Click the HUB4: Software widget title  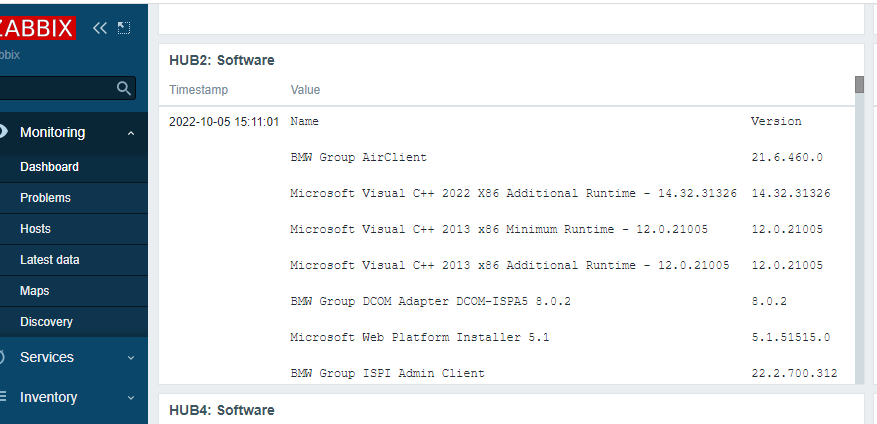pos(222,410)
